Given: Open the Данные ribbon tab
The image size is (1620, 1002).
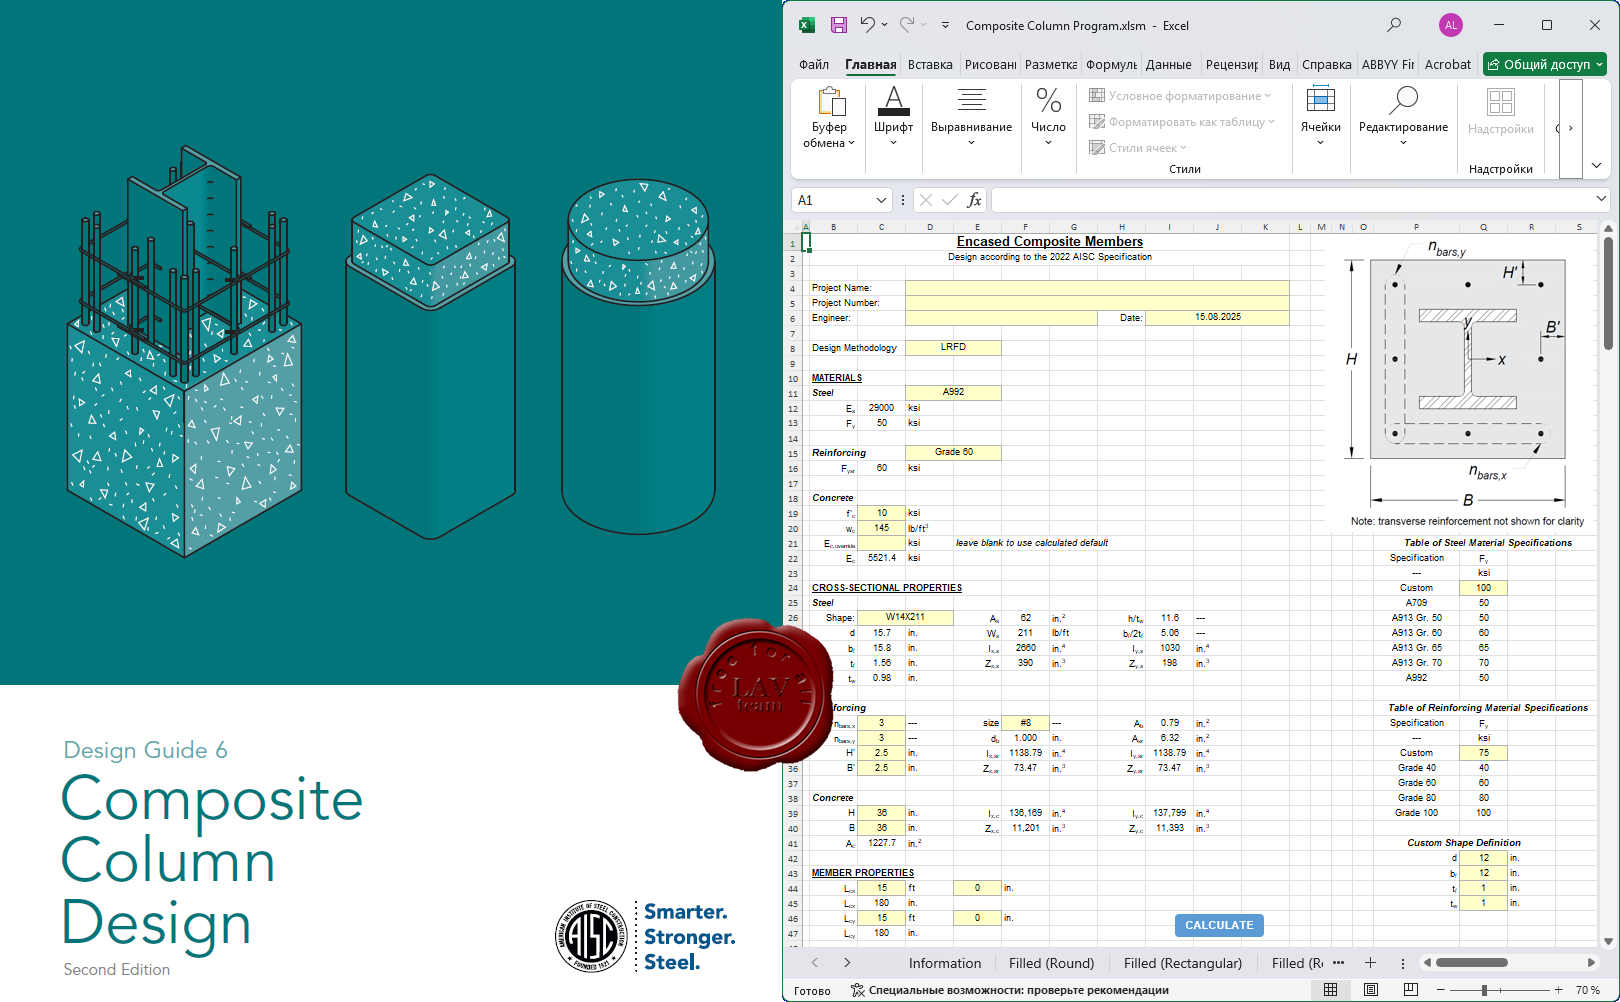Looking at the screenshot, I should (1169, 64).
